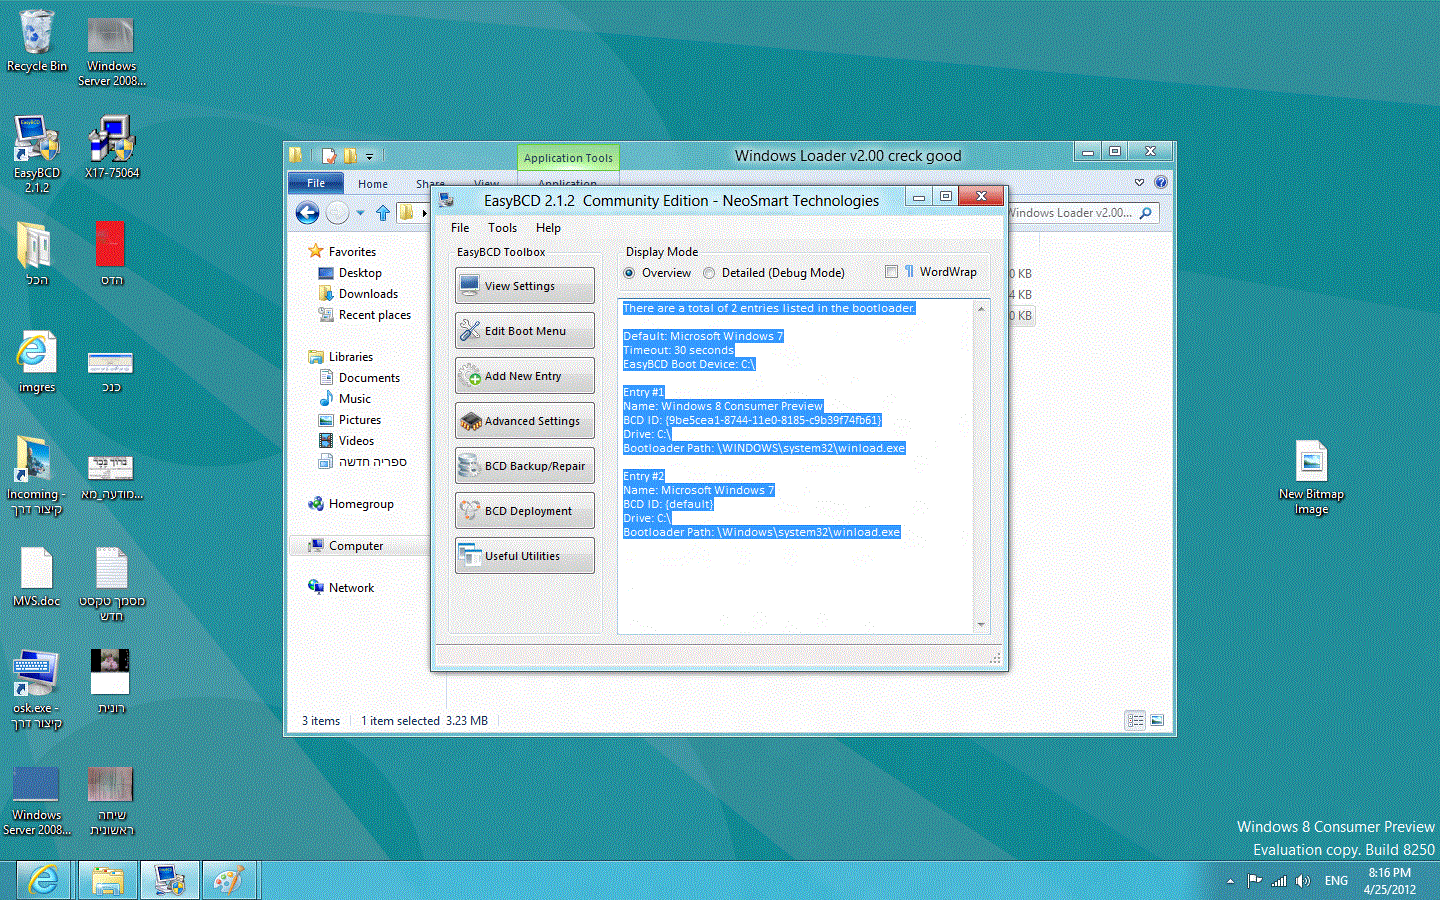Select the EasyBCD 2.1.2 desktop icon
This screenshot has width=1440, height=900.
pyautogui.click(x=37, y=155)
